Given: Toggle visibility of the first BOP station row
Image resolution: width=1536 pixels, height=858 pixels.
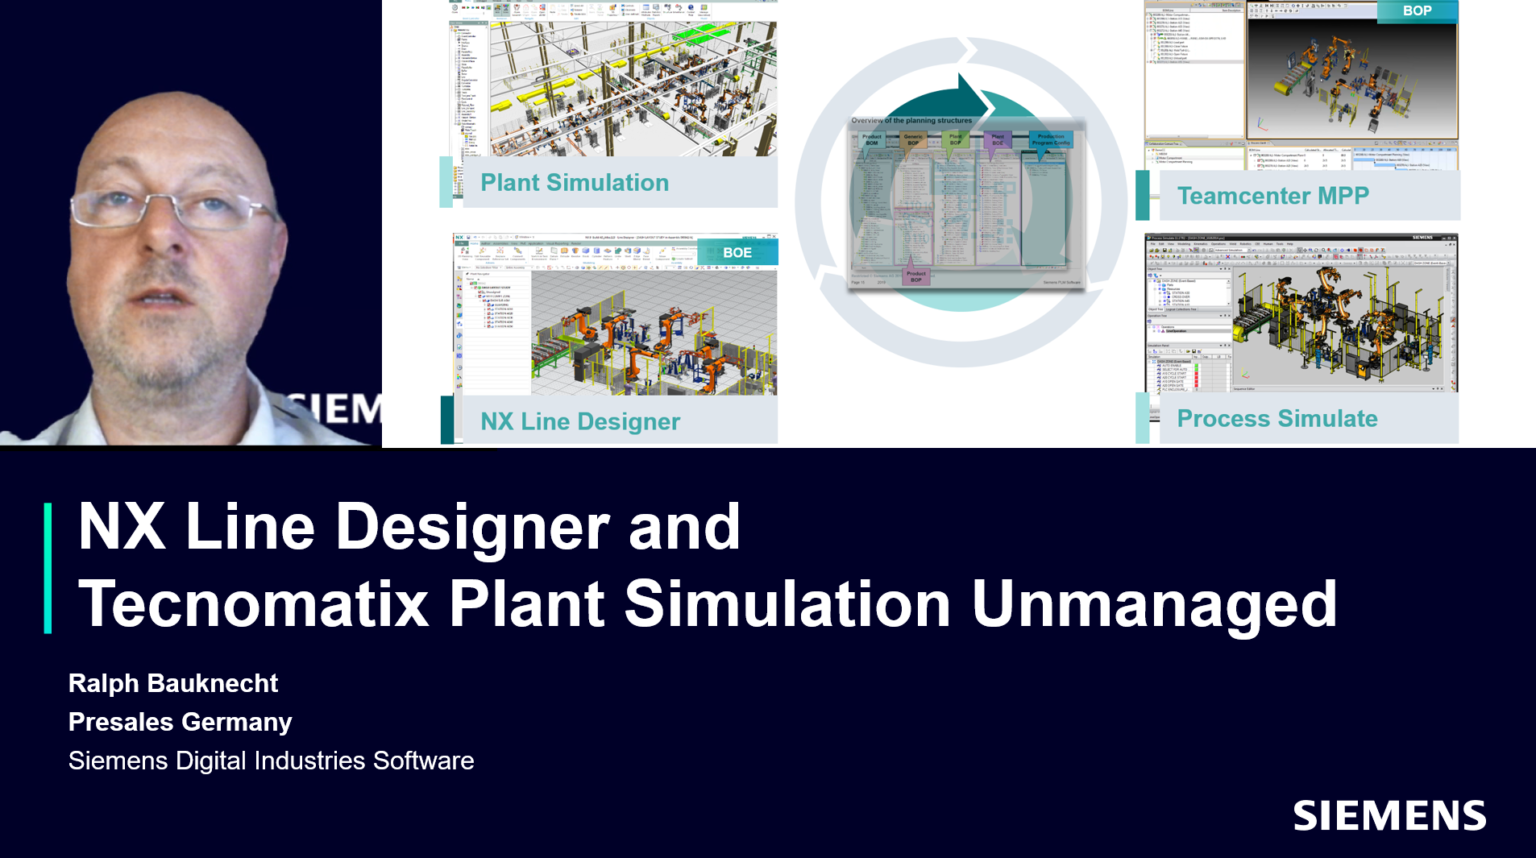Looking at the screenshot, I should [1151, 19].
